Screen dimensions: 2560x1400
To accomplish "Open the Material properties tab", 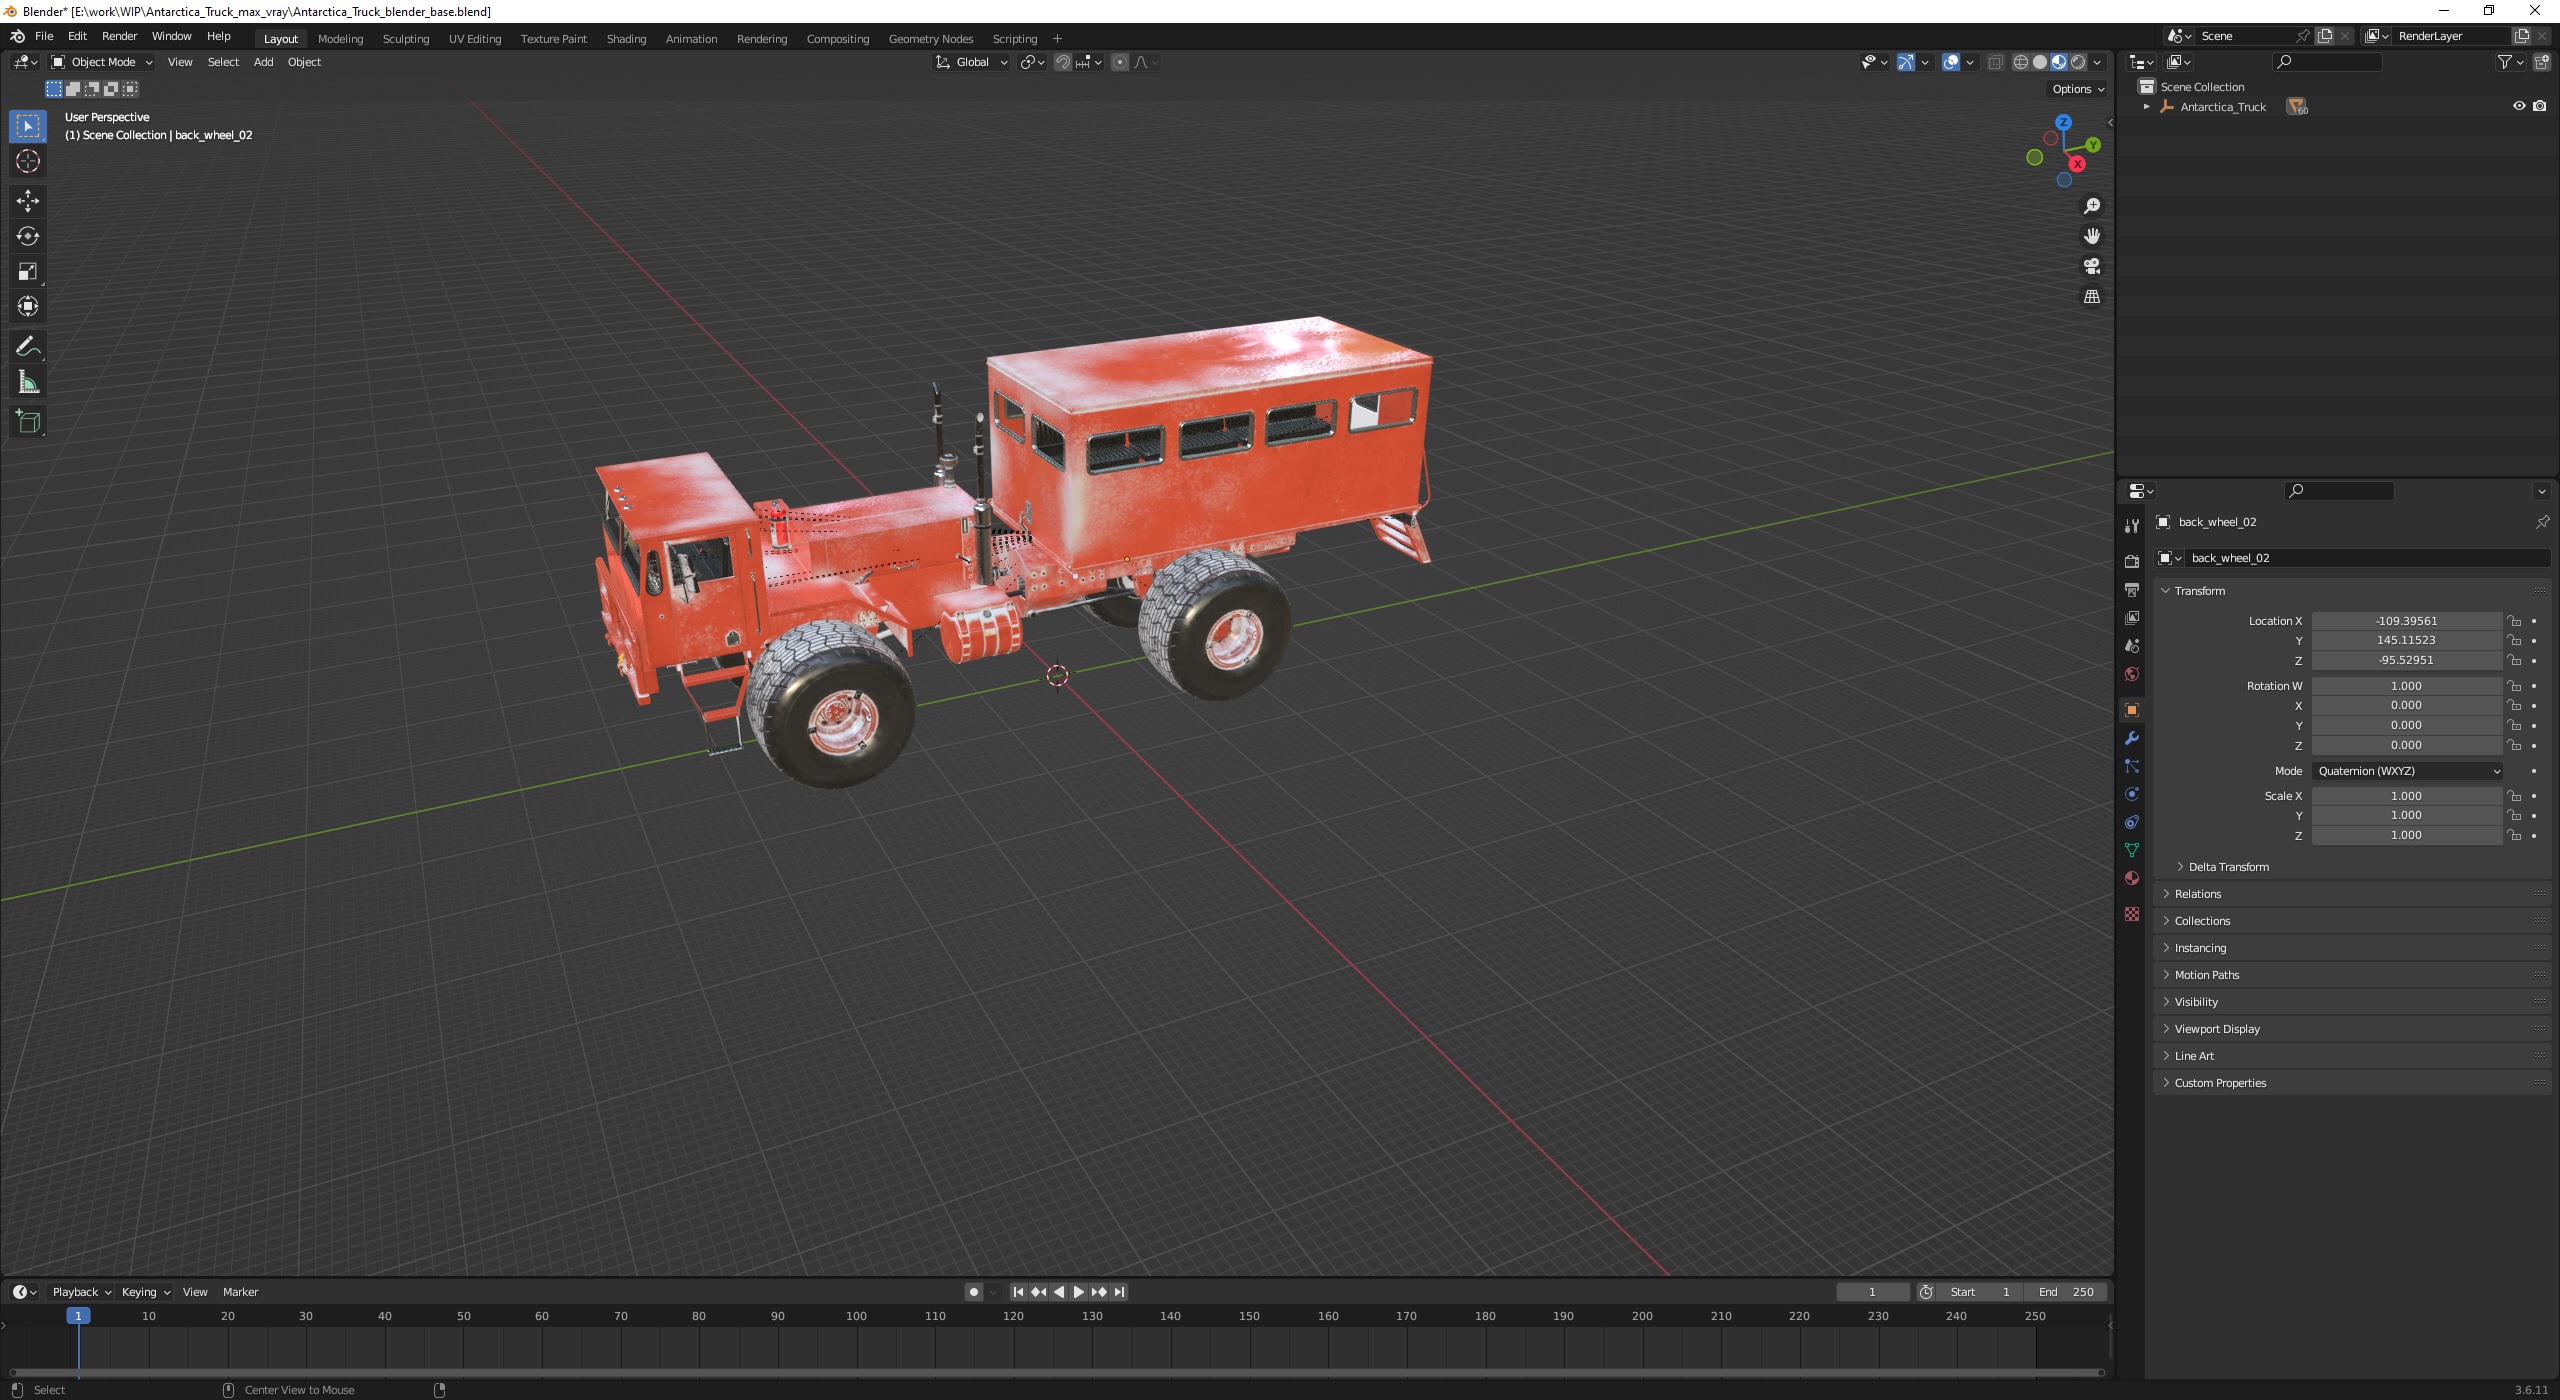I will pos(2132,878).
